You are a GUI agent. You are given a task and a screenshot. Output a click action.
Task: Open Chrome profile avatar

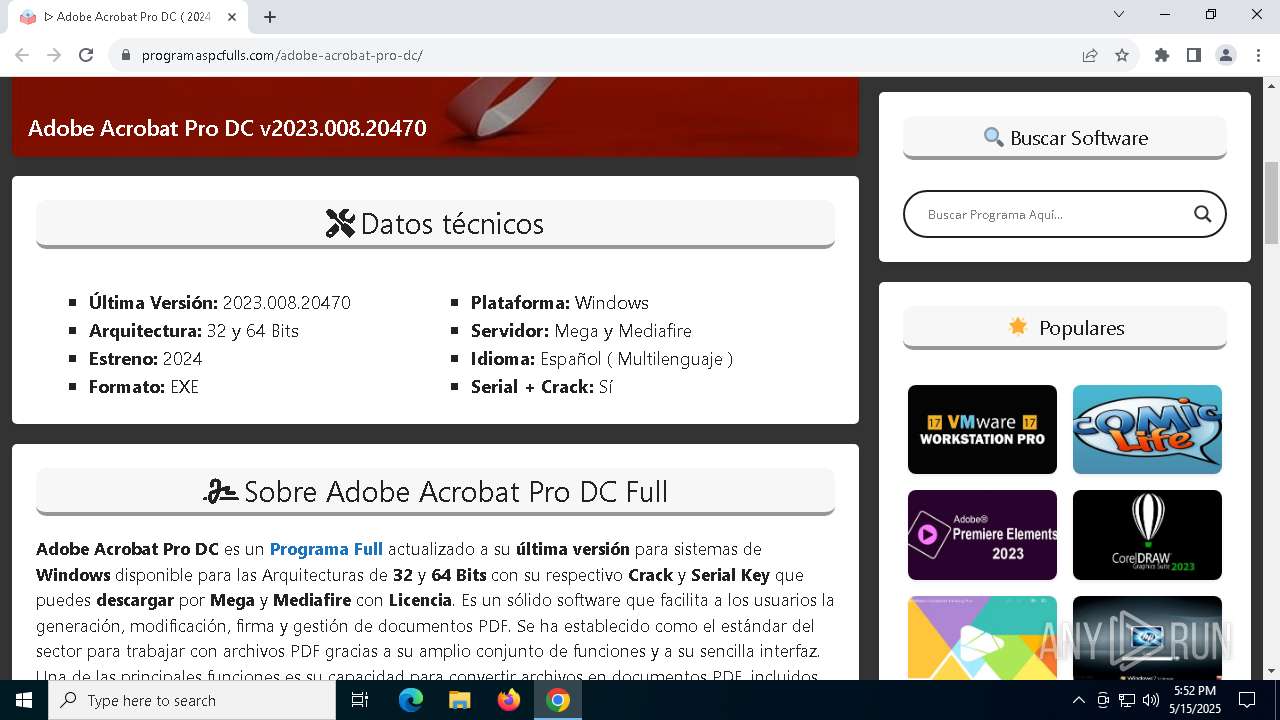click(x=1226, y=55)
